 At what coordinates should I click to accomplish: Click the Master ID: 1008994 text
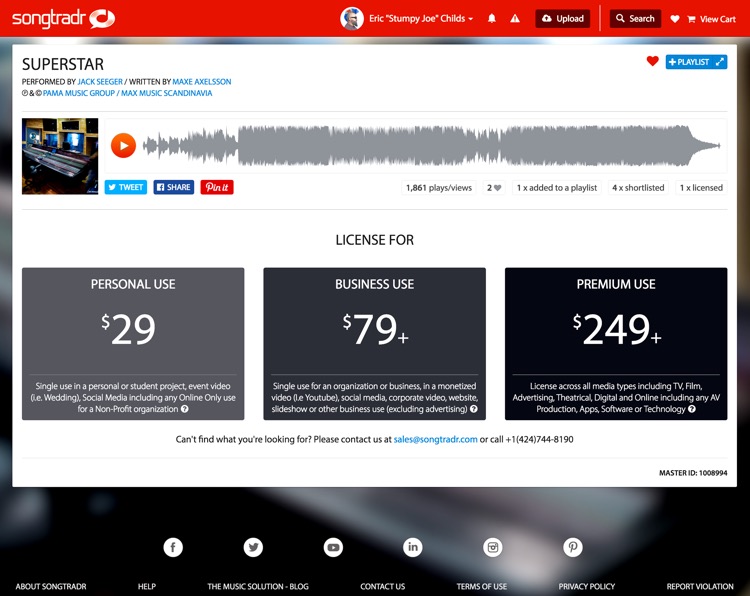(693, 473)
